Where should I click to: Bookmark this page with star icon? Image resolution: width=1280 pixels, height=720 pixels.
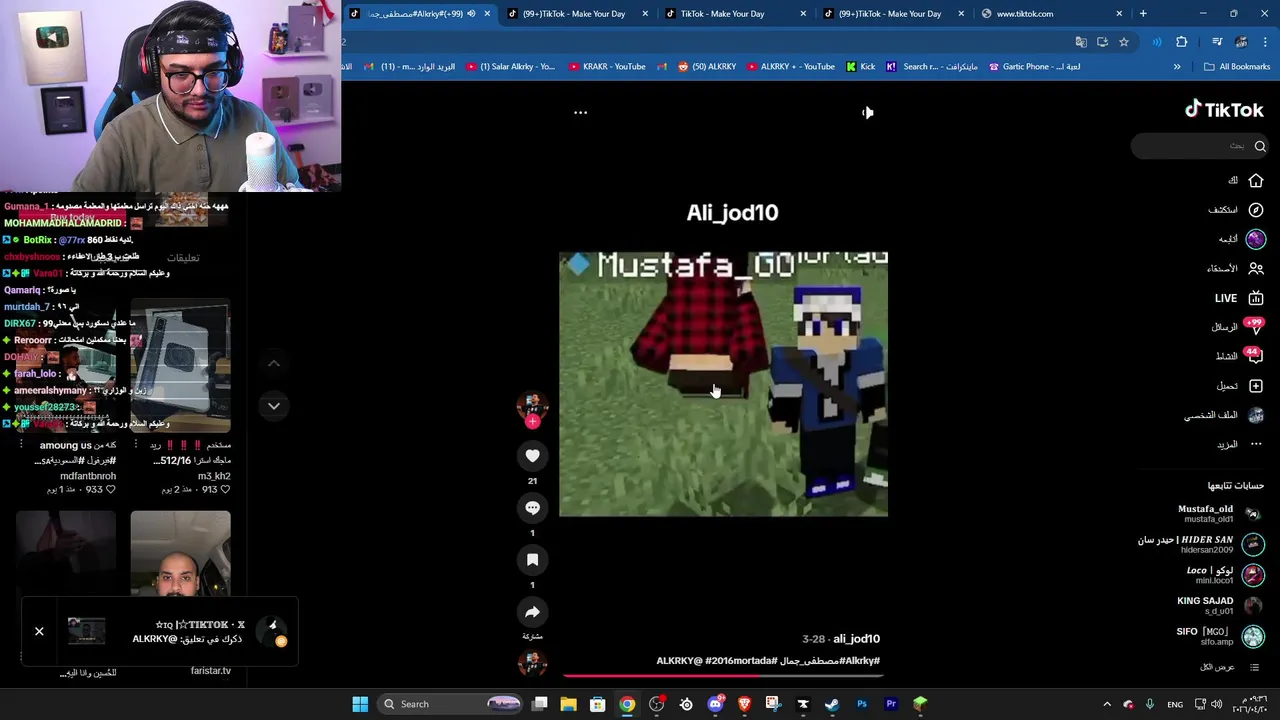coord(1124,42)
